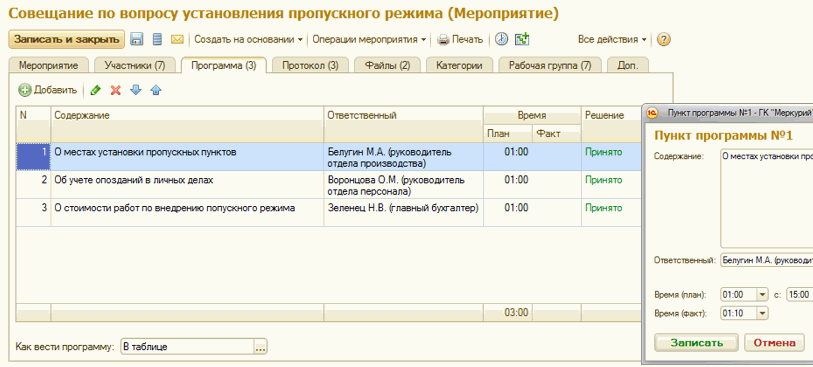Click Добавить to add a program item
The height and width of the screenshot is (367, 813).
click(x=48, y=90)
